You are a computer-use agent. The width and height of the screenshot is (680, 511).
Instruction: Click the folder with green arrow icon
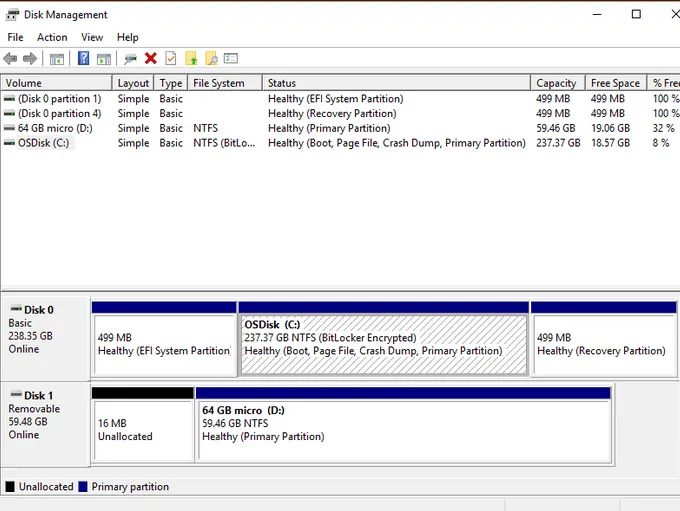(x=192, y=59)
